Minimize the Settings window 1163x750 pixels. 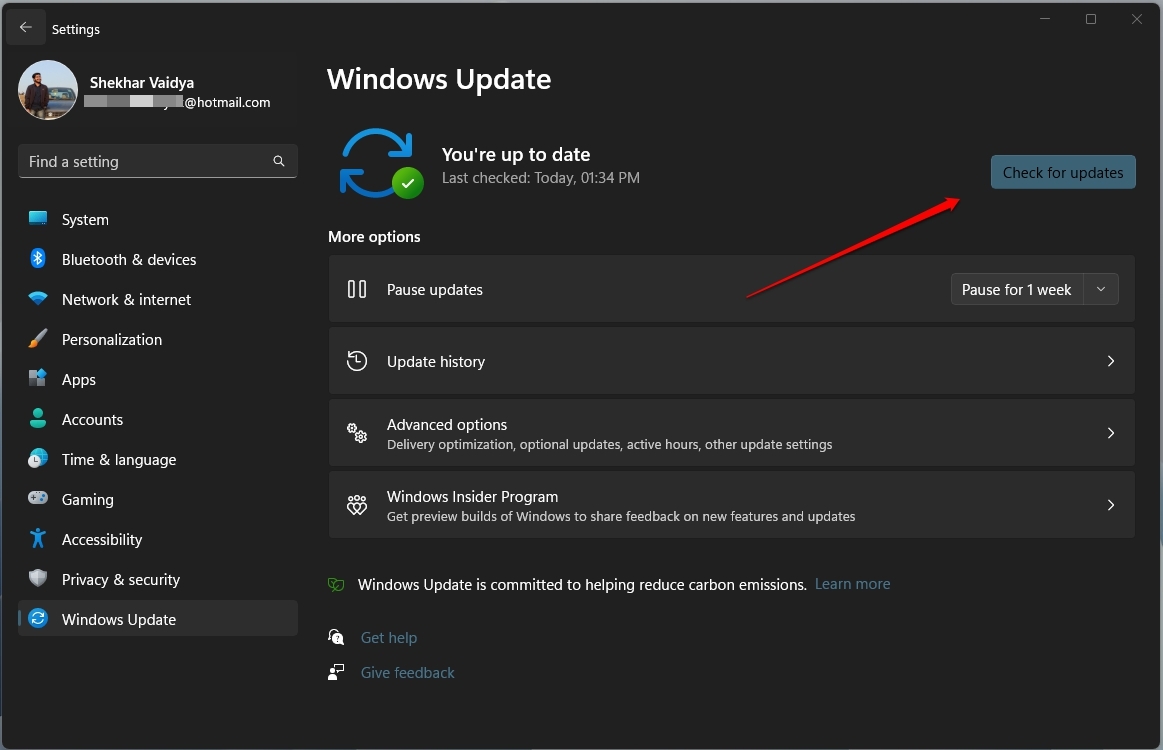pos(1045,19)
